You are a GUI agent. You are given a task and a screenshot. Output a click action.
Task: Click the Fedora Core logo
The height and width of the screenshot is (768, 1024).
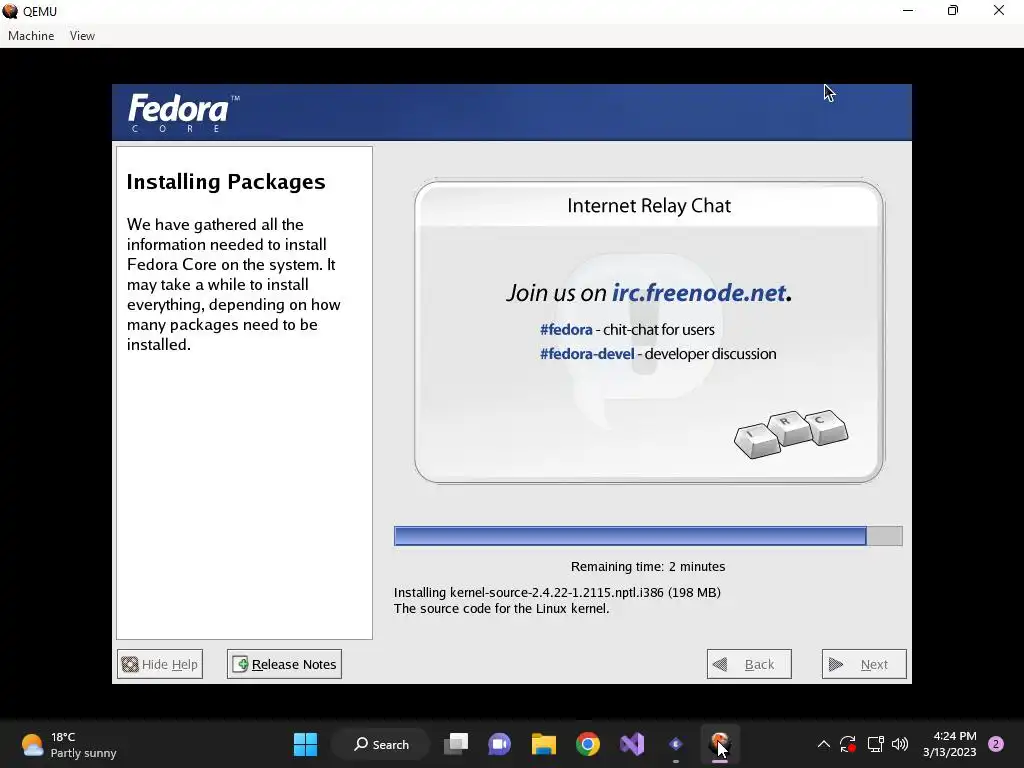tap(183, 112)
